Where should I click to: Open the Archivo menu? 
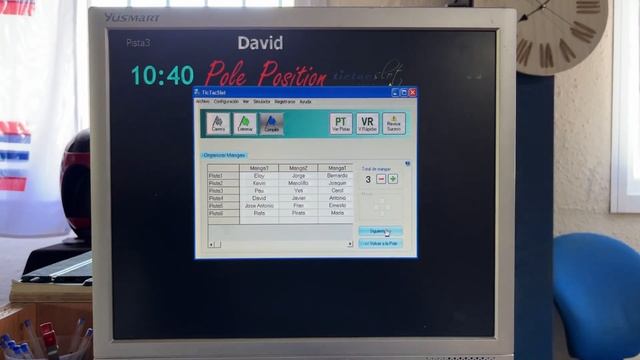coord(202,102)
